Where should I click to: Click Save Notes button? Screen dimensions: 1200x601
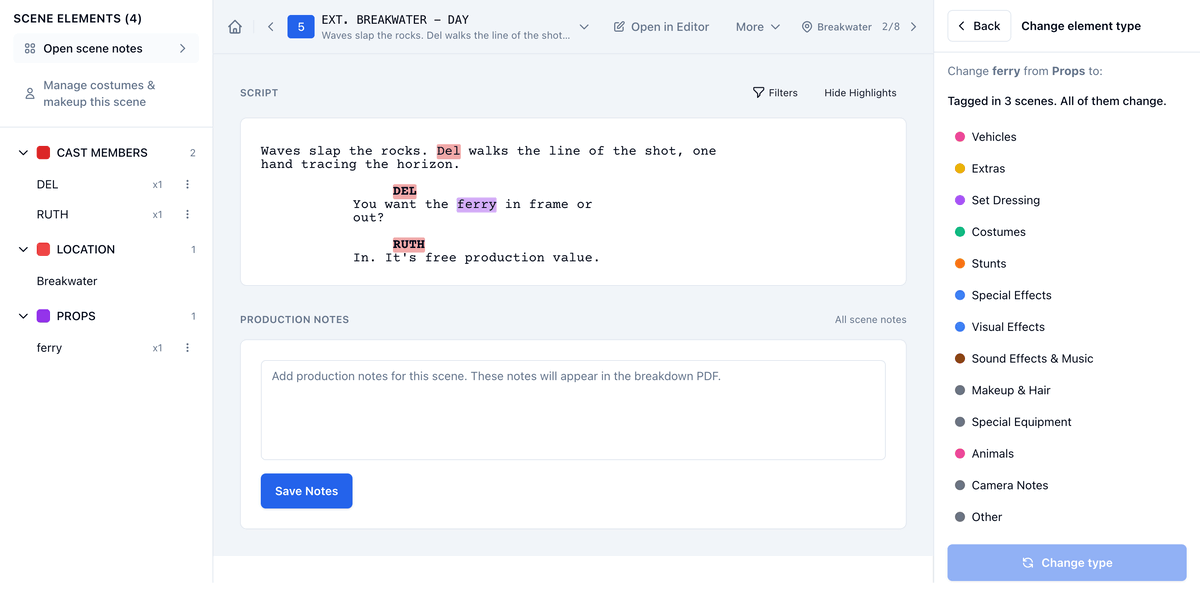[x=306, y=491]
